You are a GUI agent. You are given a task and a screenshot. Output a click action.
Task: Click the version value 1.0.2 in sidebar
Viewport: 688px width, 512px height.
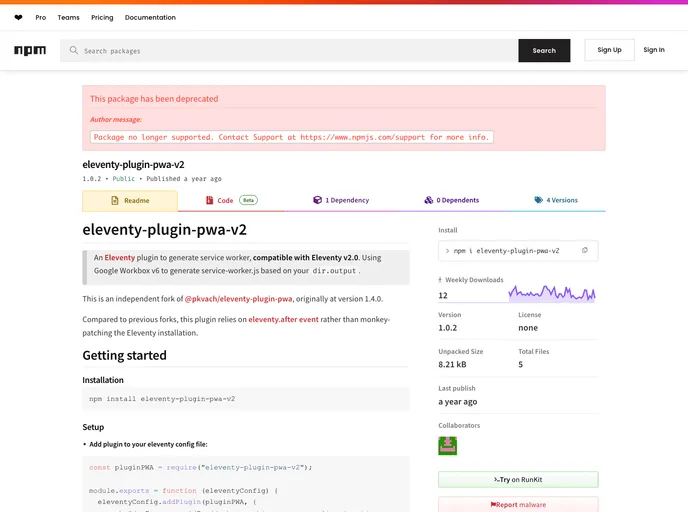[x=448, y=328]
